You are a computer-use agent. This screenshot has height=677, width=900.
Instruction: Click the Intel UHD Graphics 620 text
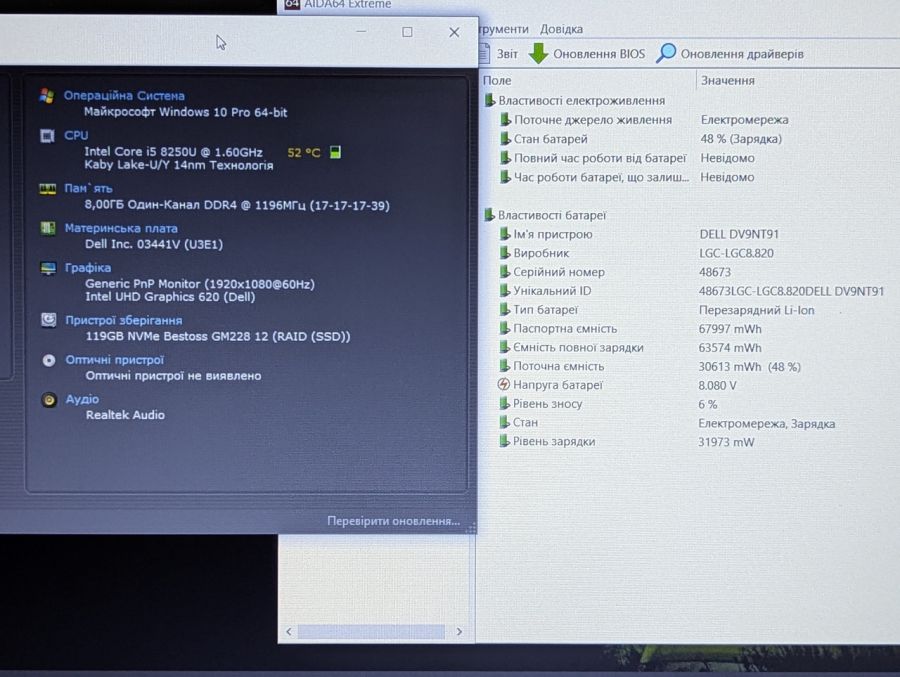tap(170, 297)
